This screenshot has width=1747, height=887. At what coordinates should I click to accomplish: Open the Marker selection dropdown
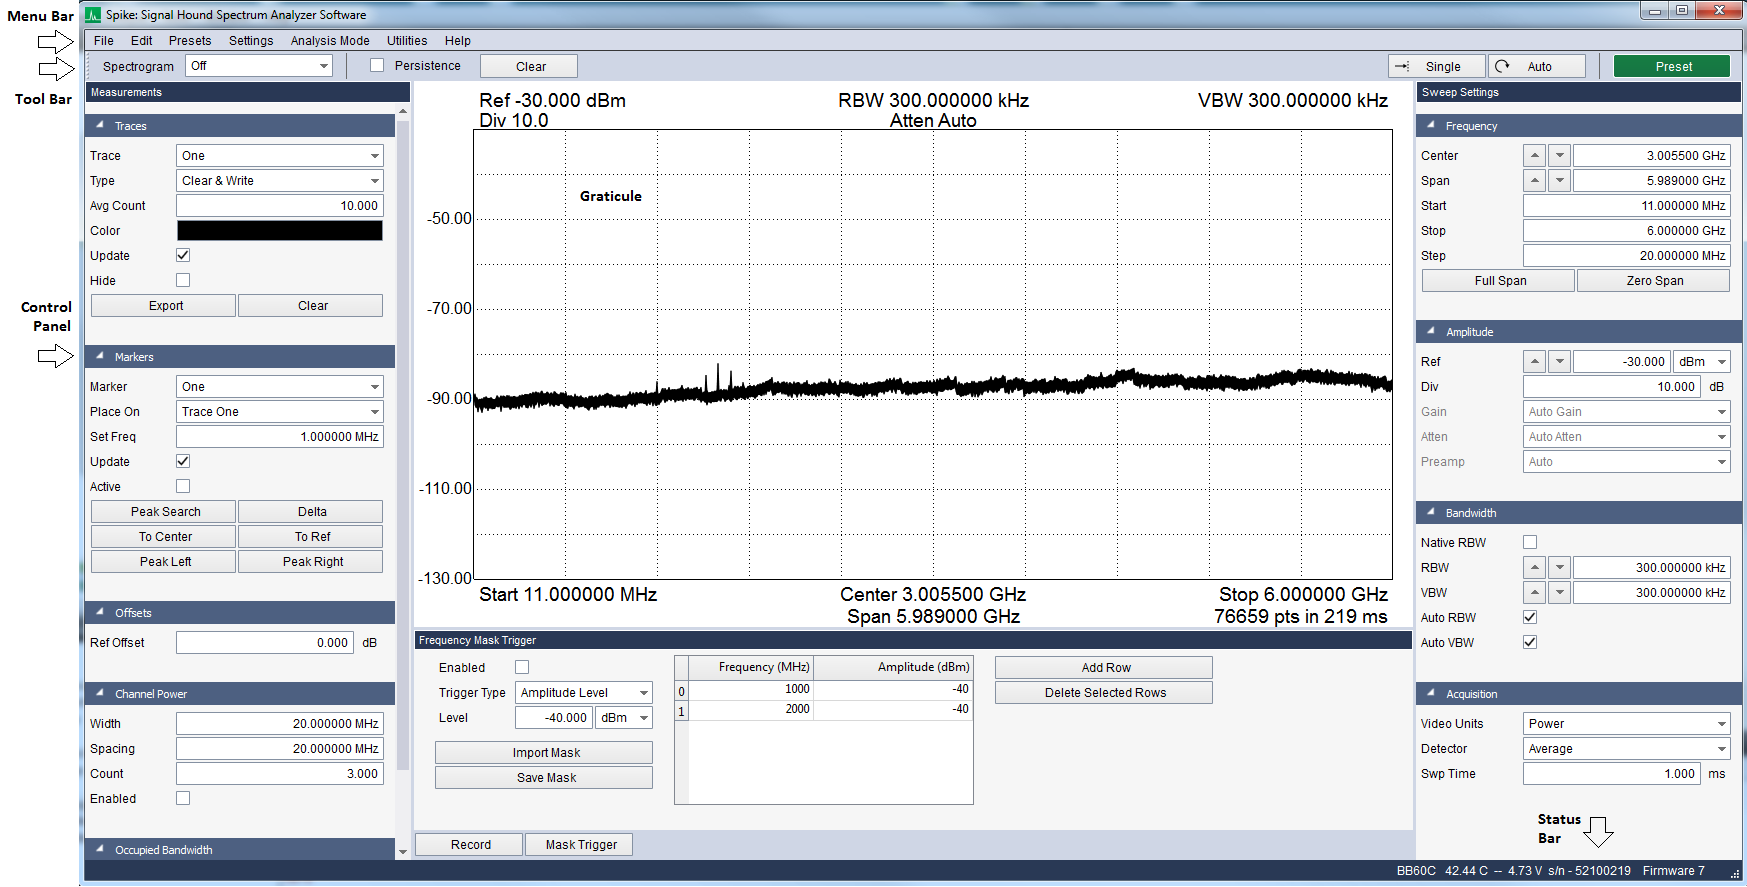tap(280, 387)
